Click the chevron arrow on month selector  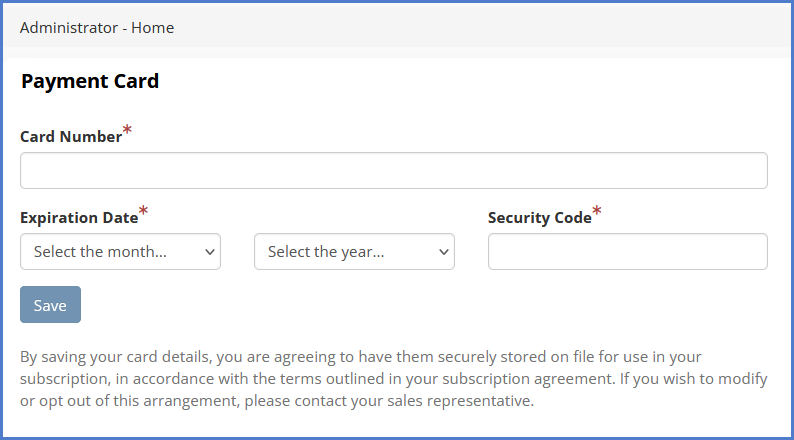[210, 252]
